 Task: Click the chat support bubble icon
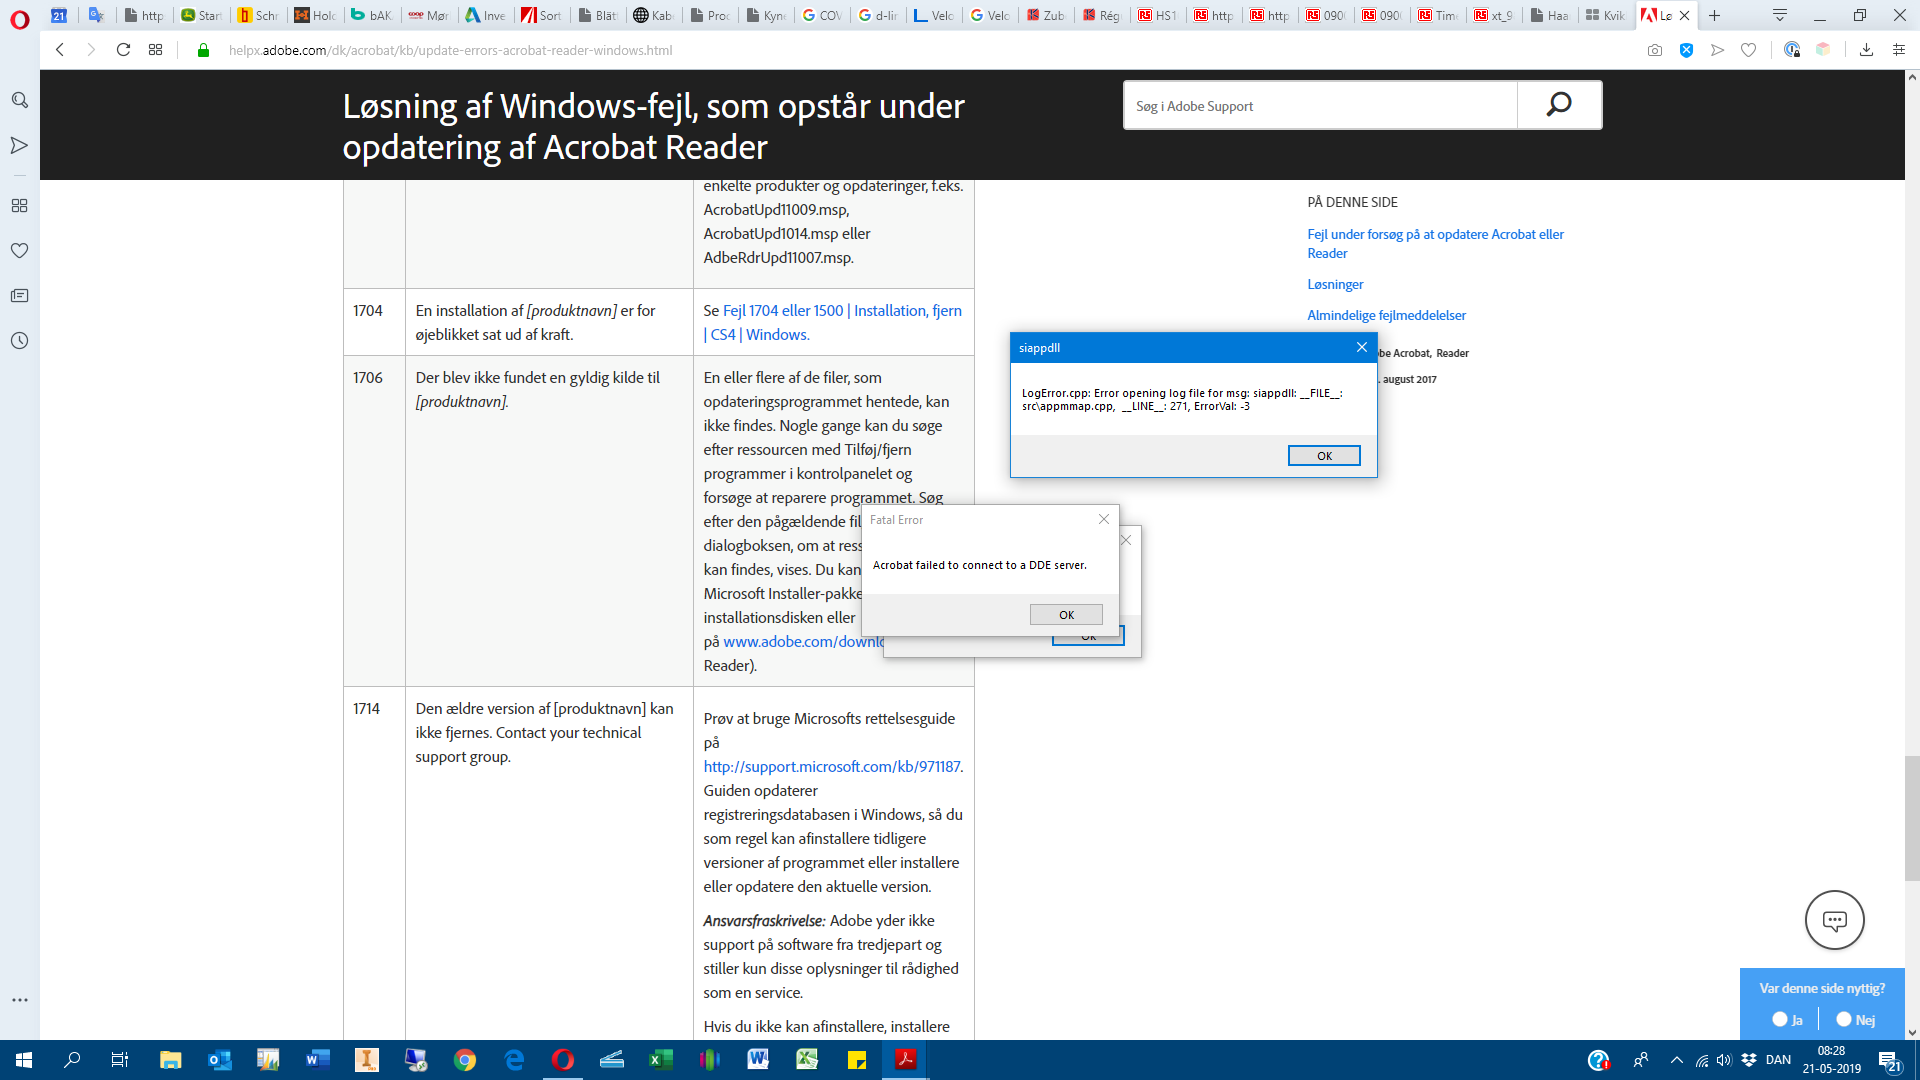1834,920
